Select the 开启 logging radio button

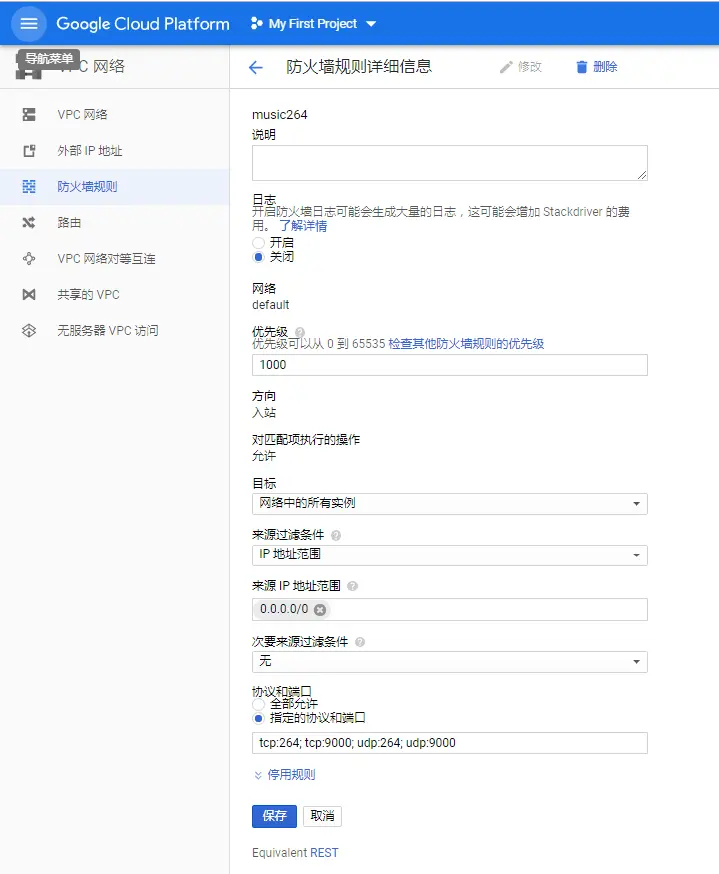pos(258,243)
